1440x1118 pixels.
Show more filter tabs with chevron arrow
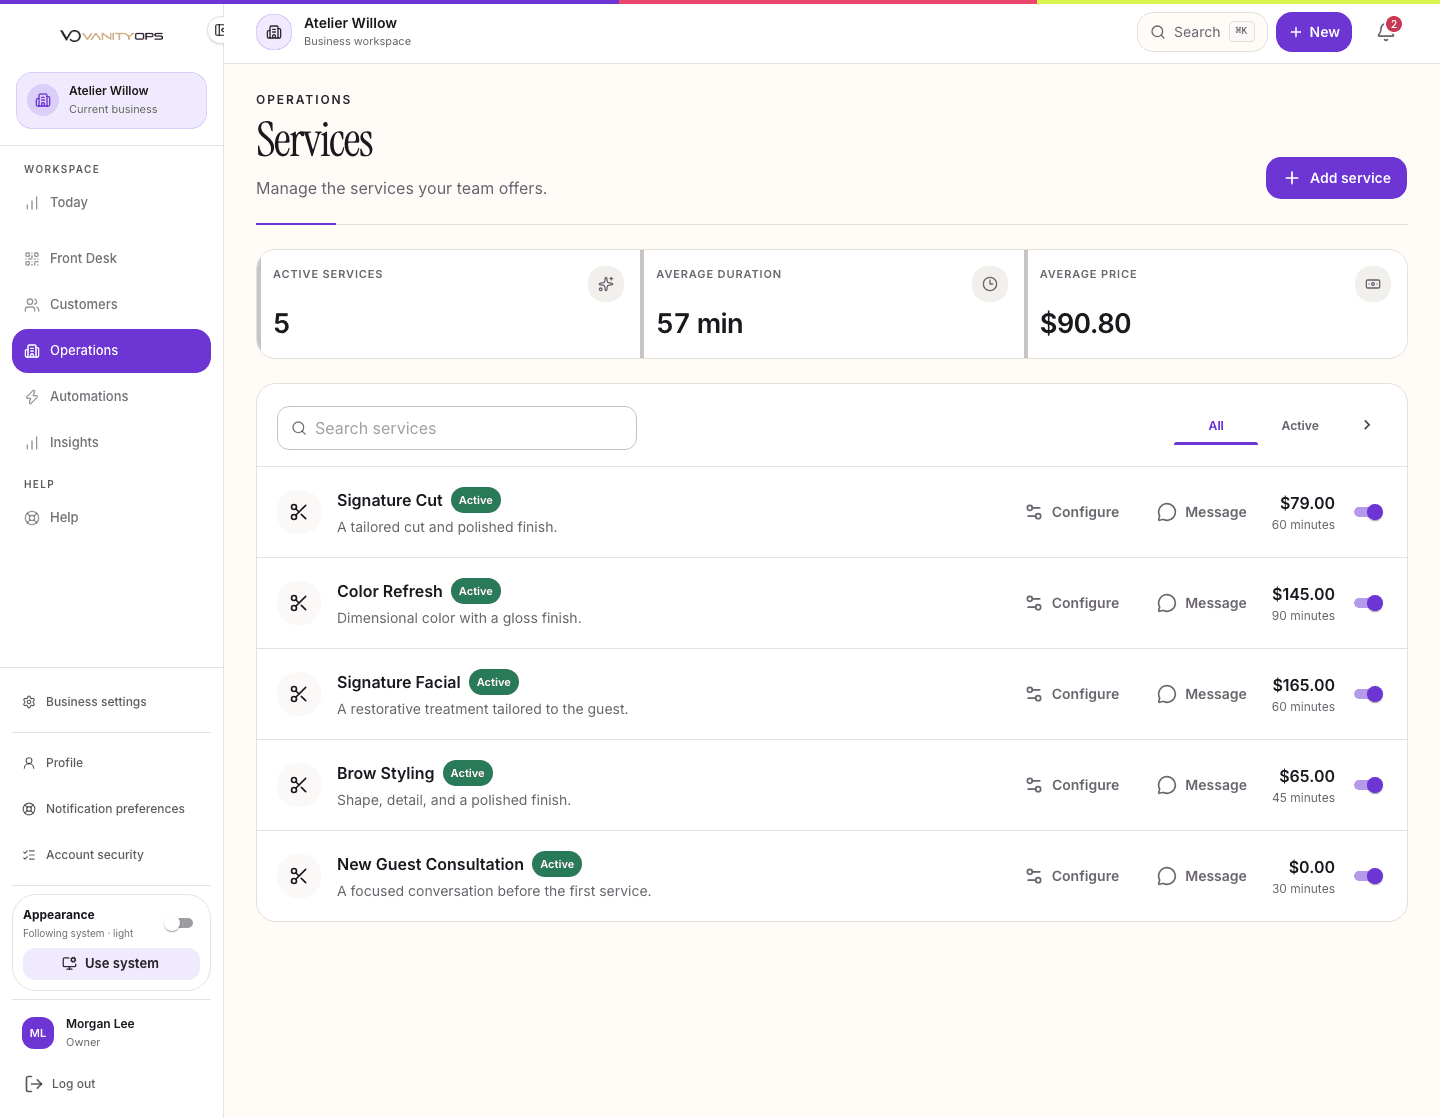point(1367,425)
